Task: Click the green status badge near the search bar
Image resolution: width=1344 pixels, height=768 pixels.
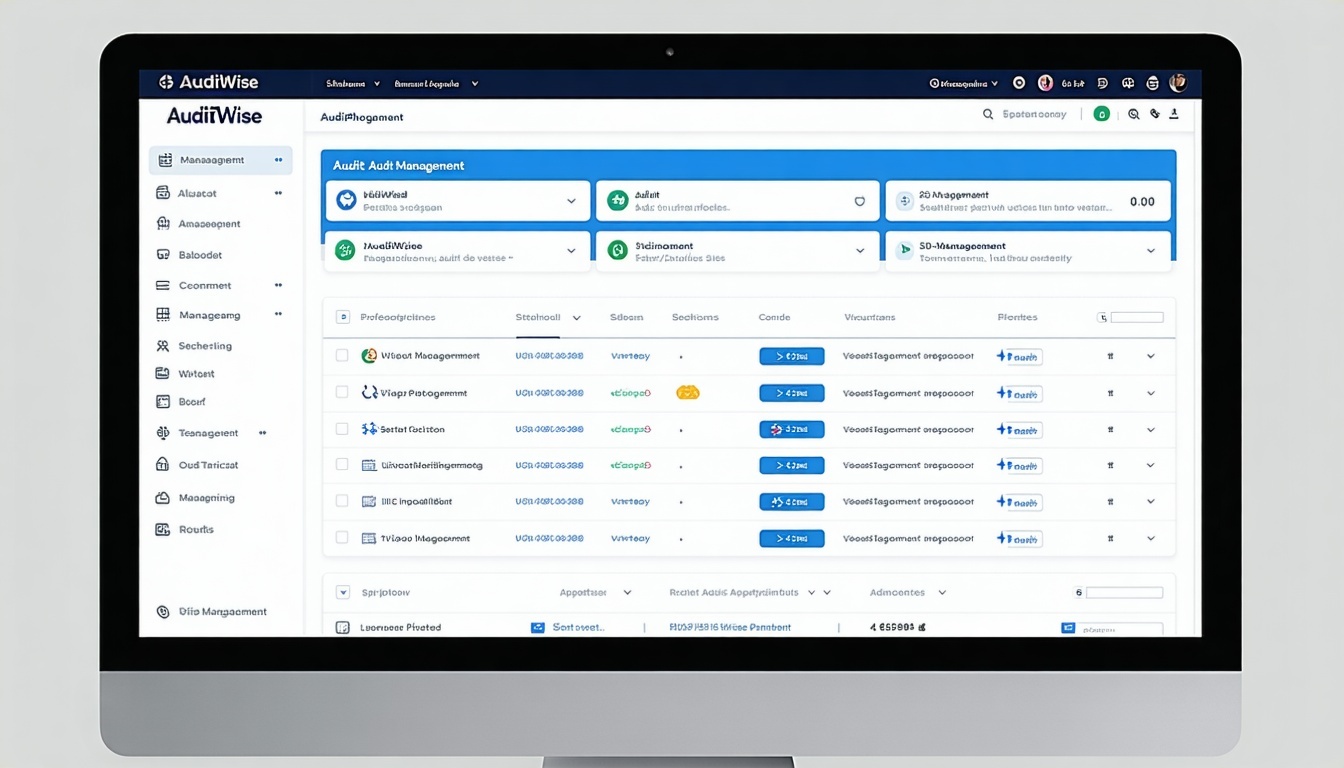Action: (1102, 114)
